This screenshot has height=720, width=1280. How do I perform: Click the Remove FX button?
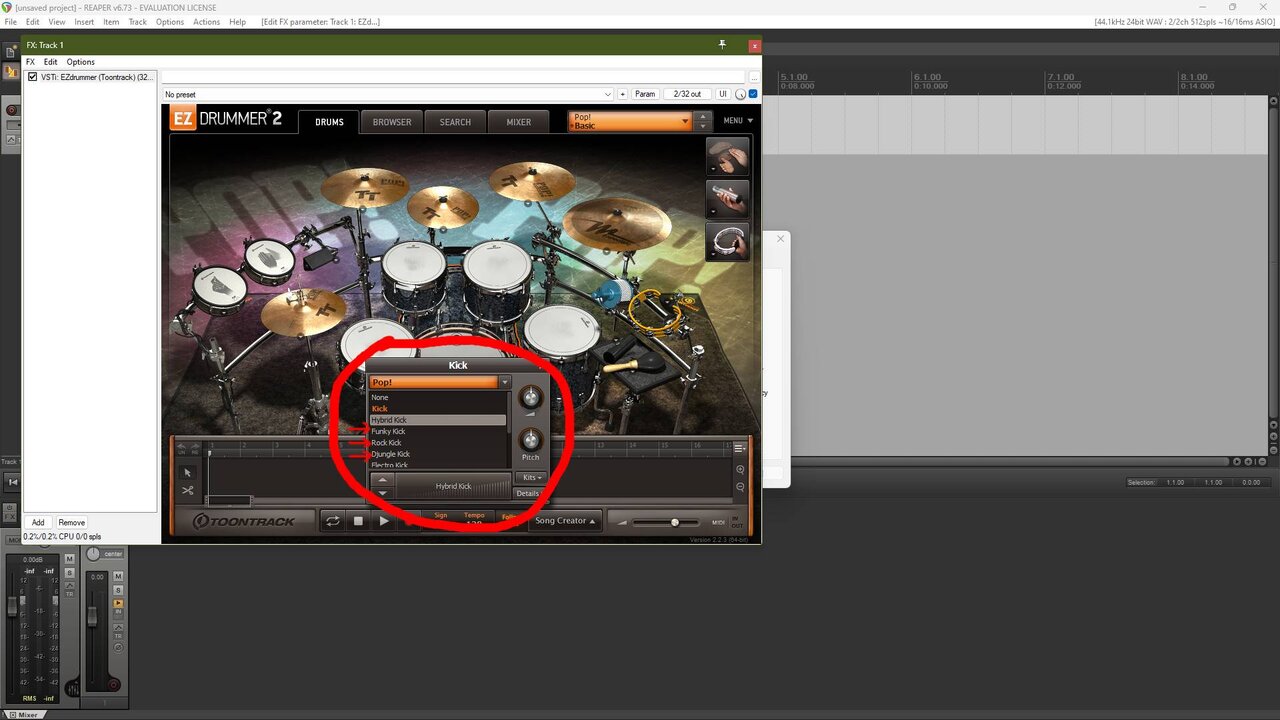coord(71,522)
